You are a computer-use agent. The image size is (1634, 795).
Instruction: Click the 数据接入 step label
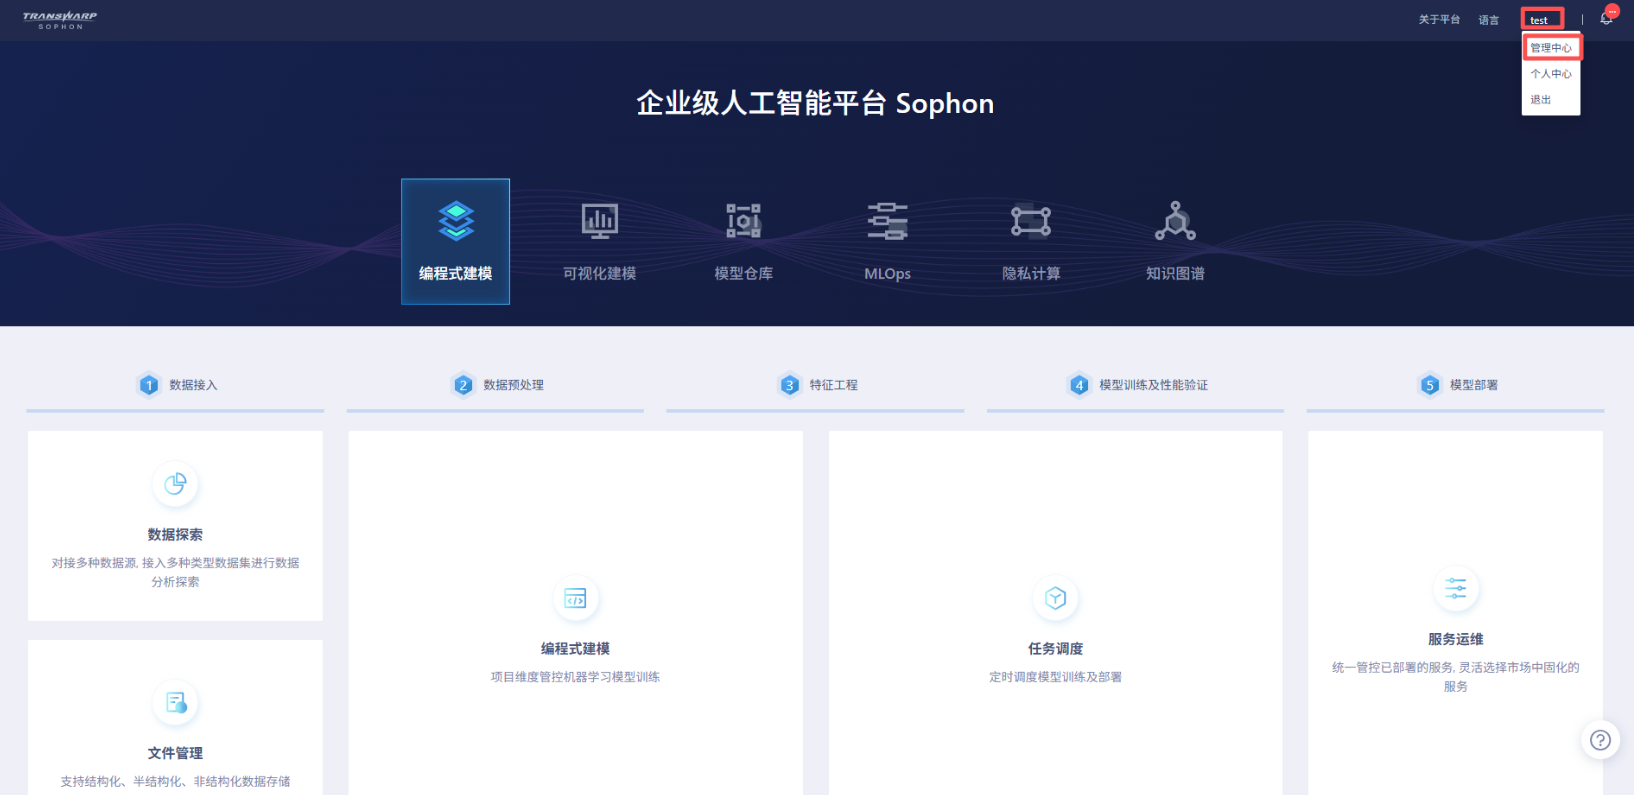193,385
